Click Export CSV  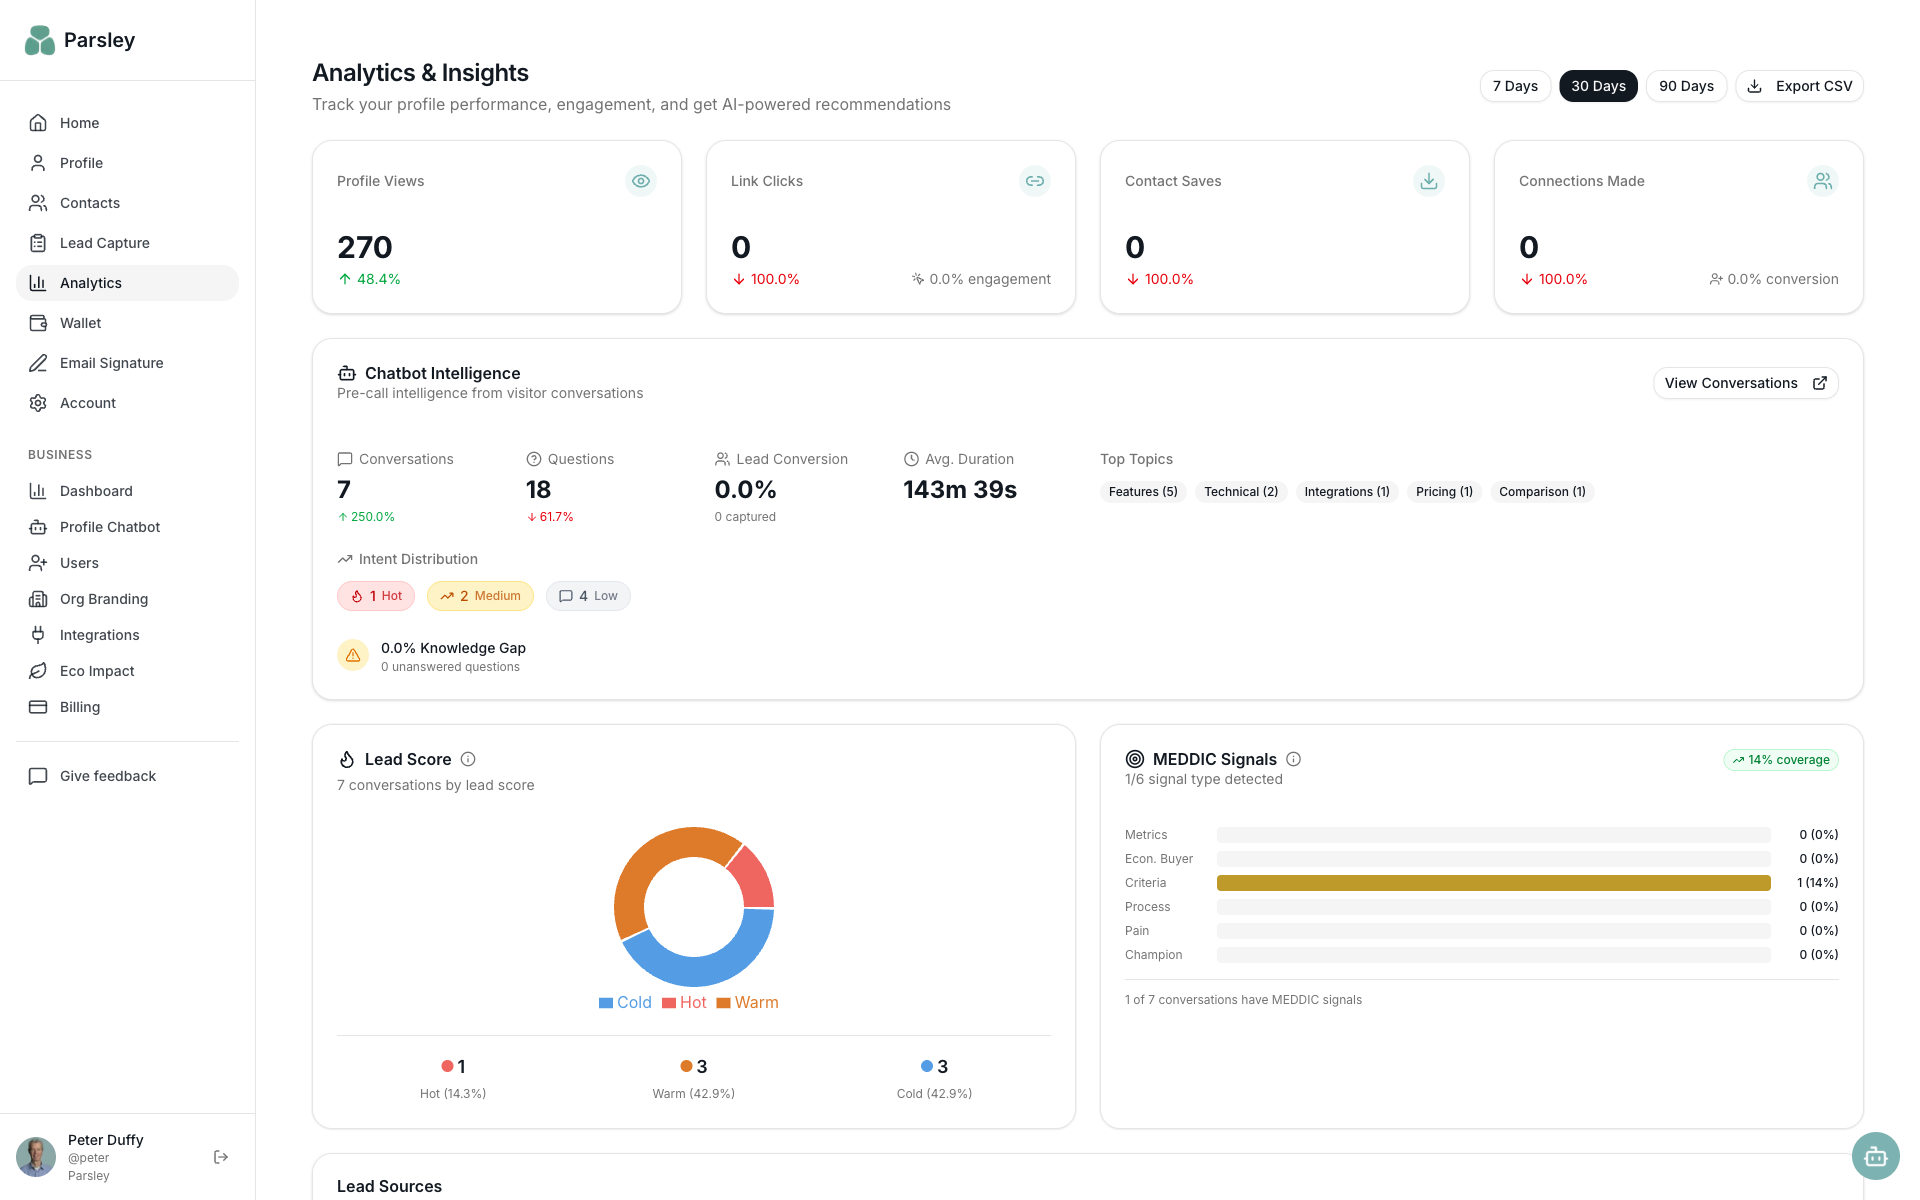pos(1799,86)
